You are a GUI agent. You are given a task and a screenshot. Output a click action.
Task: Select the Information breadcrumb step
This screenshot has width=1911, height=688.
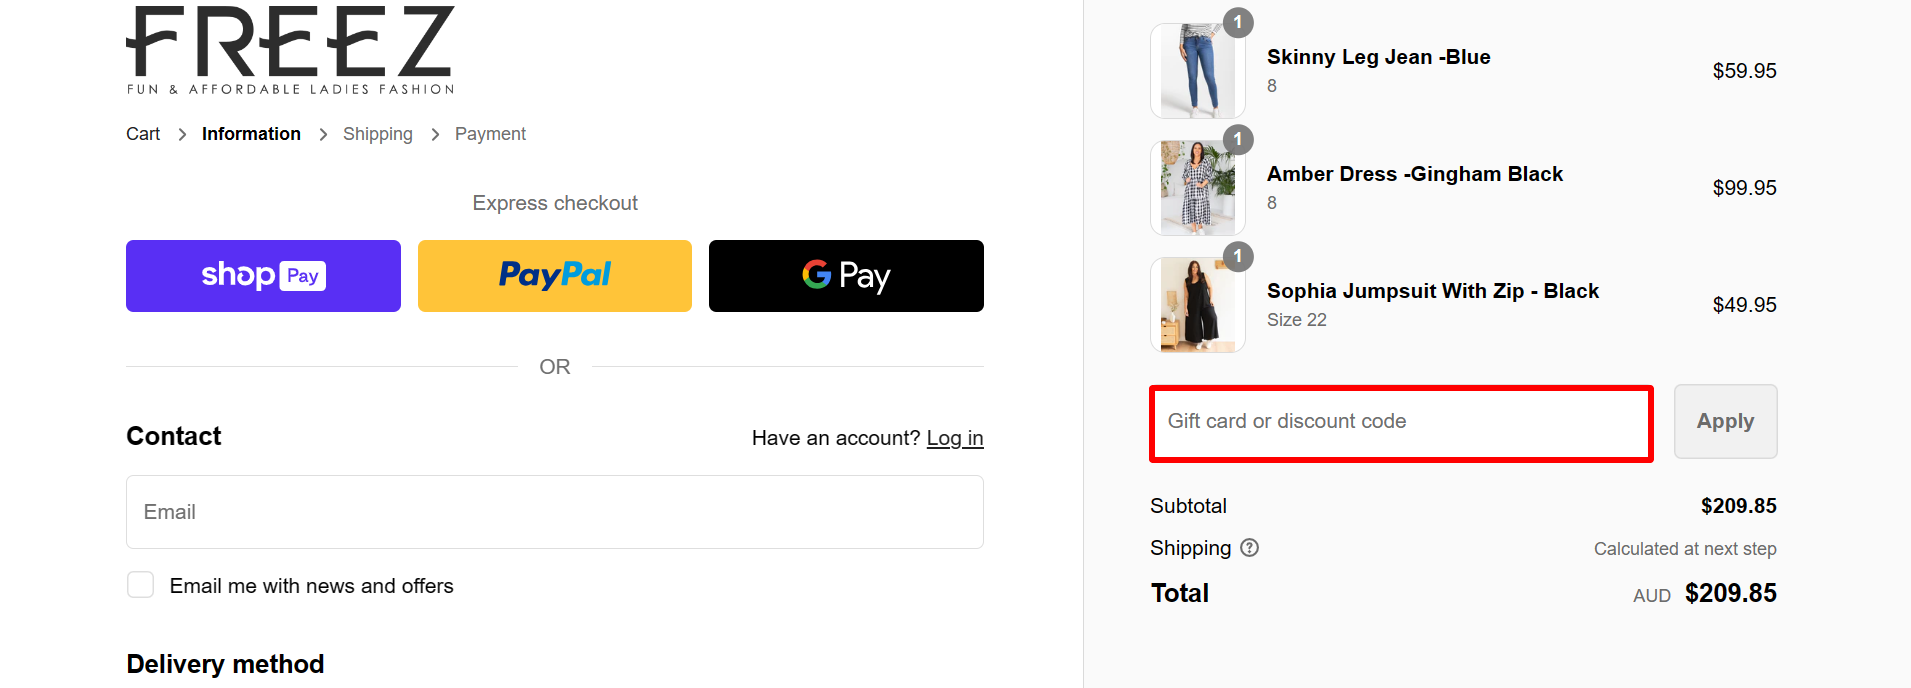[250, 133]
